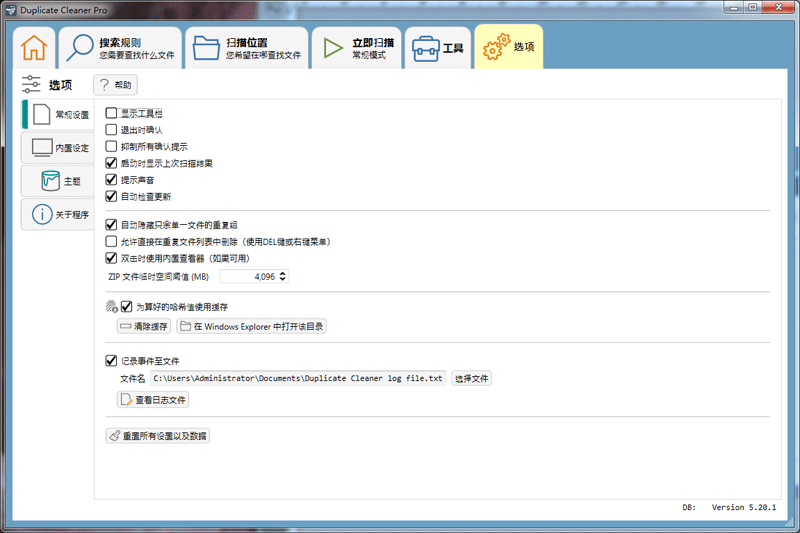Click the paint bucket icon of 主题
Image resolution: width=800 pixels, height=533 pixels.
pos(51,181)
